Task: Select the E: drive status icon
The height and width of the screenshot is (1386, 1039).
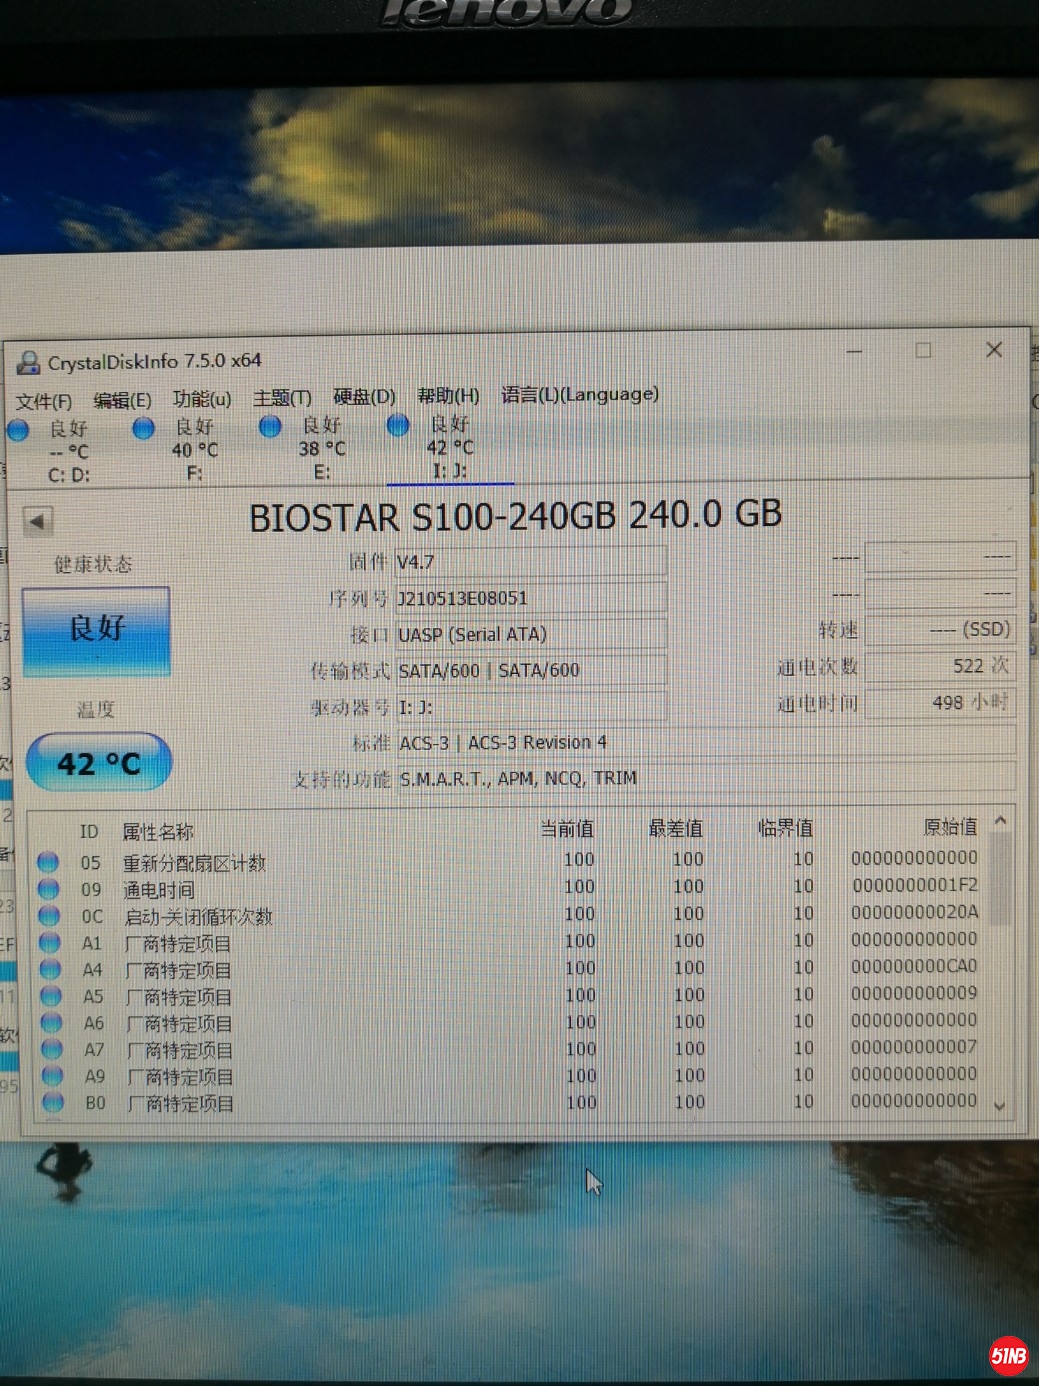Action: [x=270, y=426]
